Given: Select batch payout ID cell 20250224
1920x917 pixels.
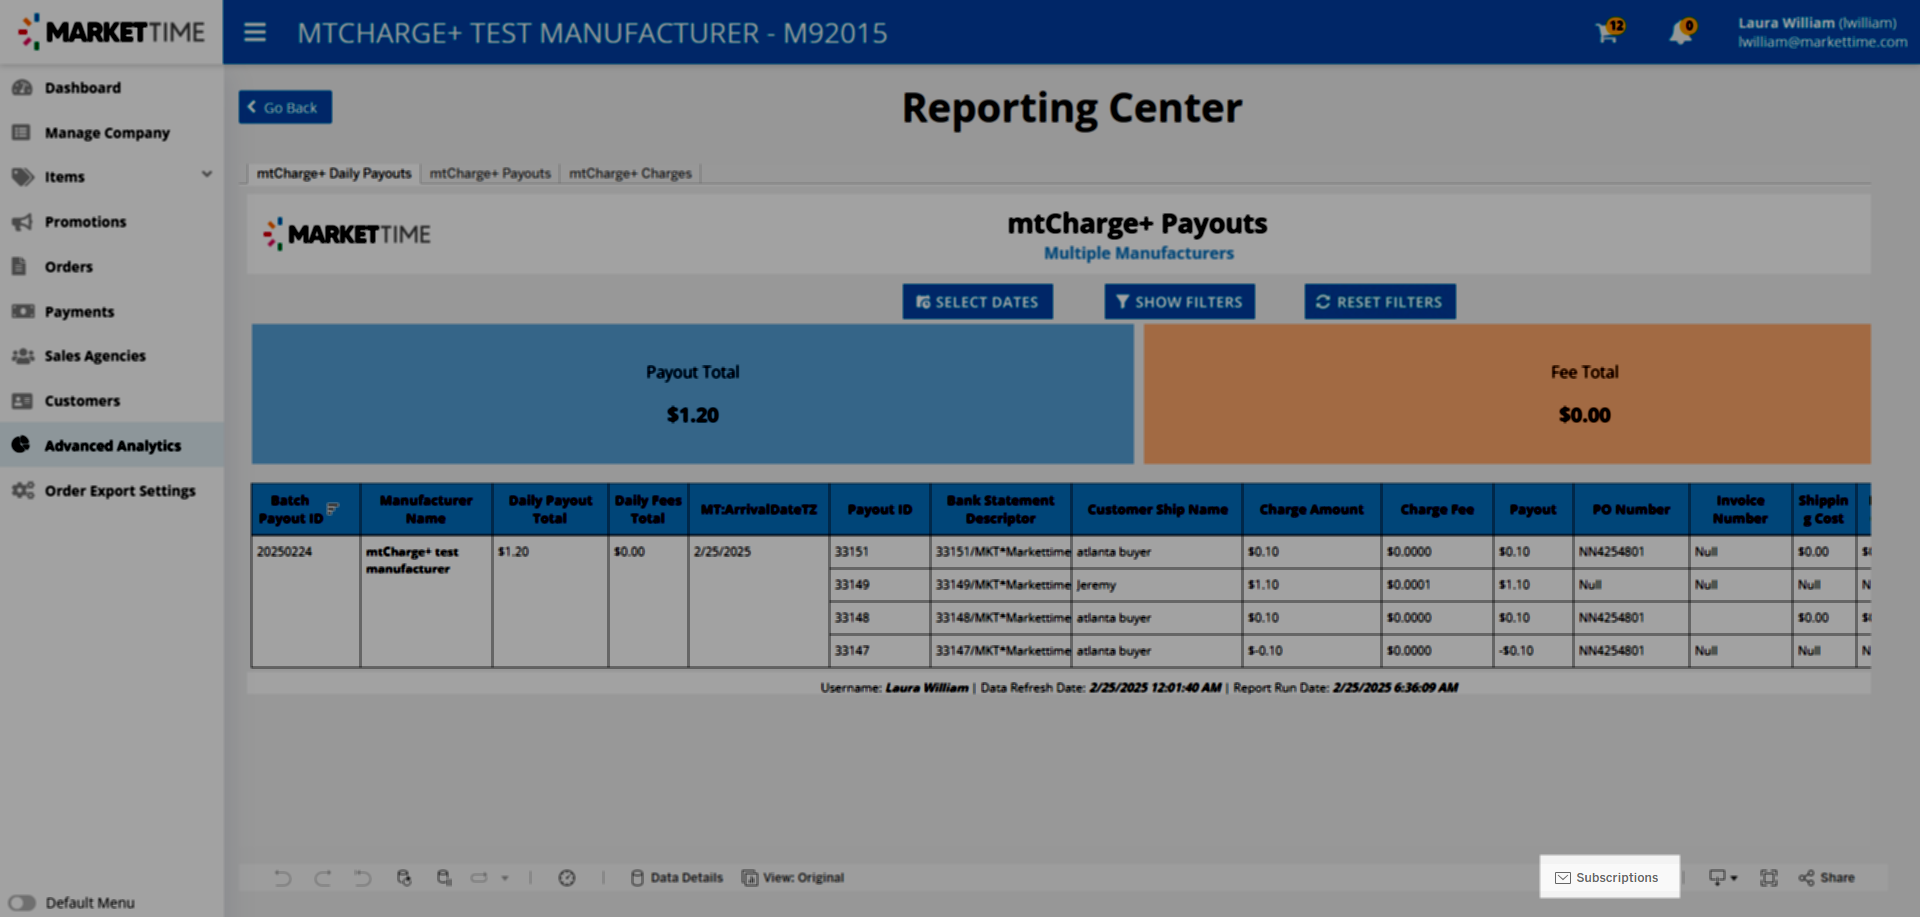Looking at the screenshot, I should tap(306, 601).
